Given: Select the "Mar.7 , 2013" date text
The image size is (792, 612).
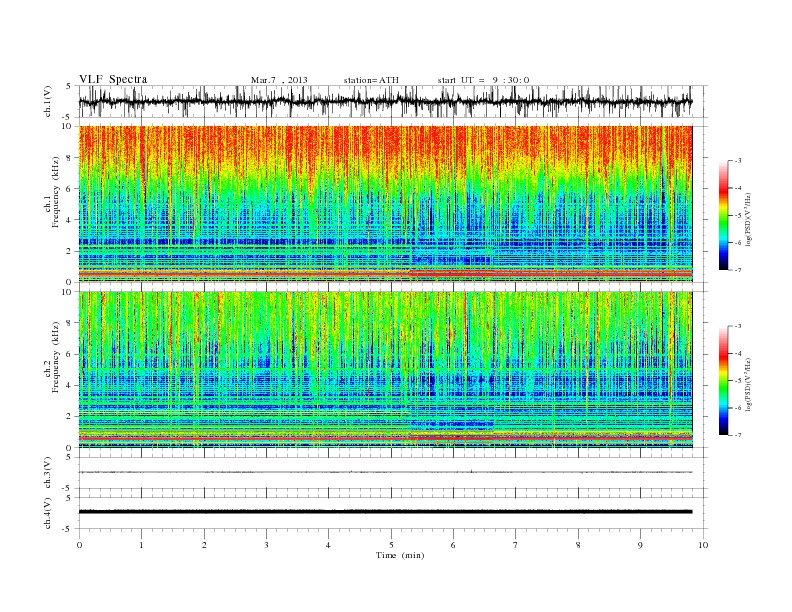Looking at the screenshot, I should coord(279,80).
